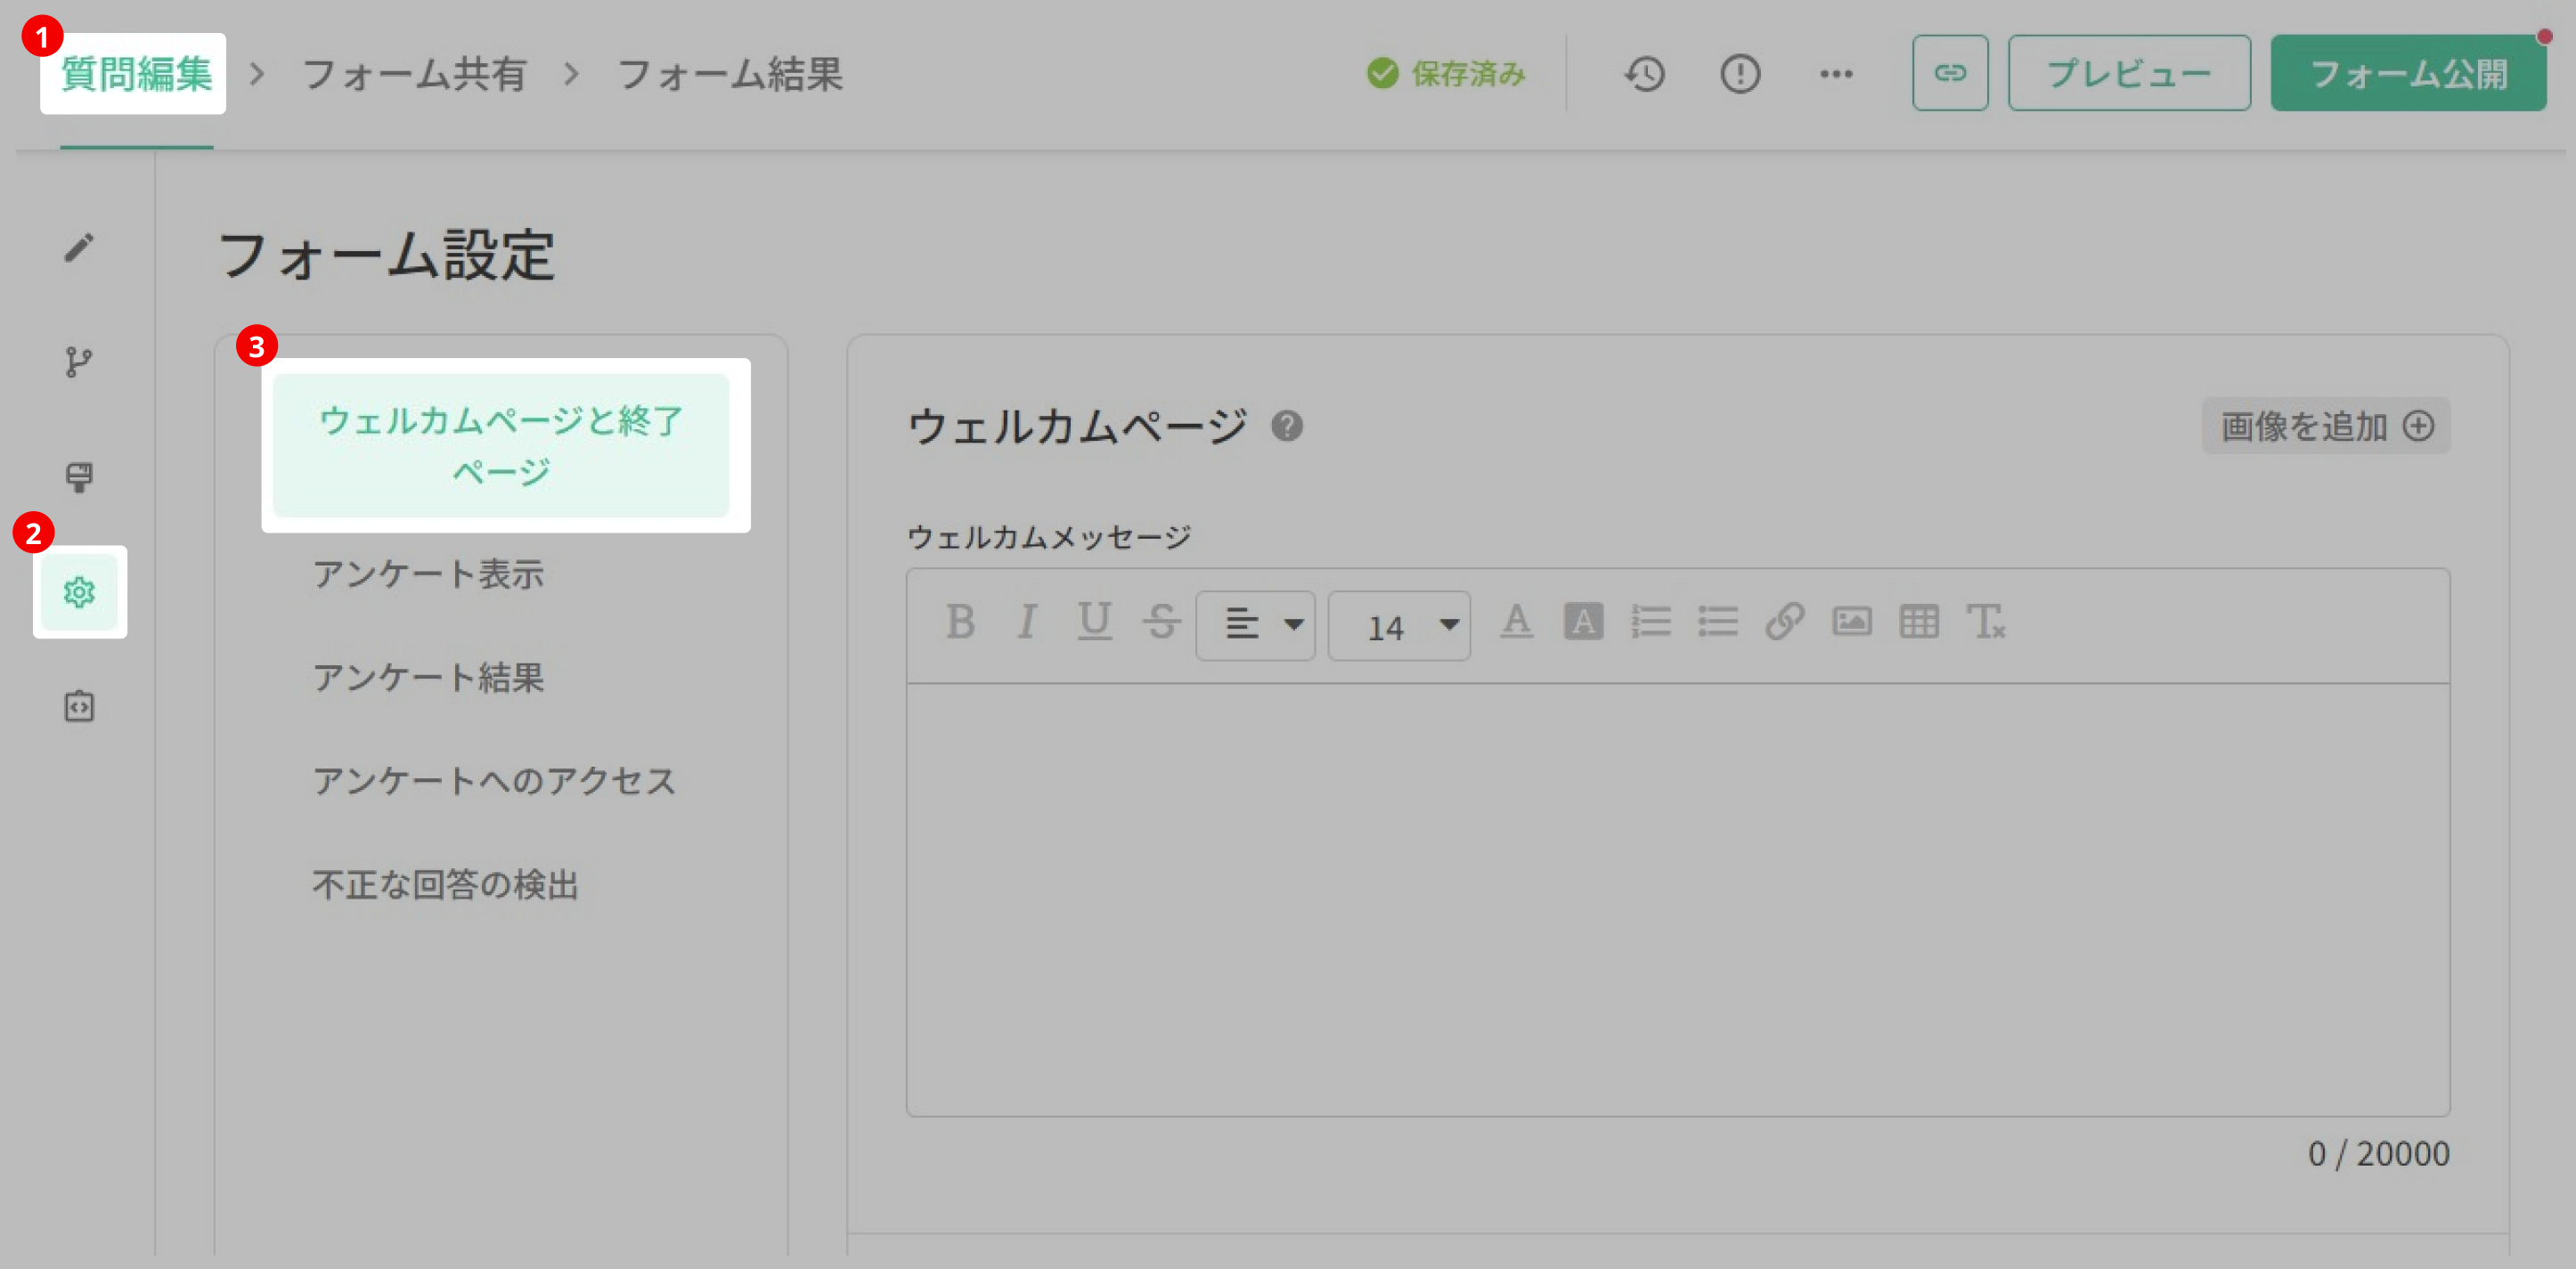This screenshot has height=1269, width=2576.
Task: Select アンケート表示 settings item
Action: pos(429,574)
